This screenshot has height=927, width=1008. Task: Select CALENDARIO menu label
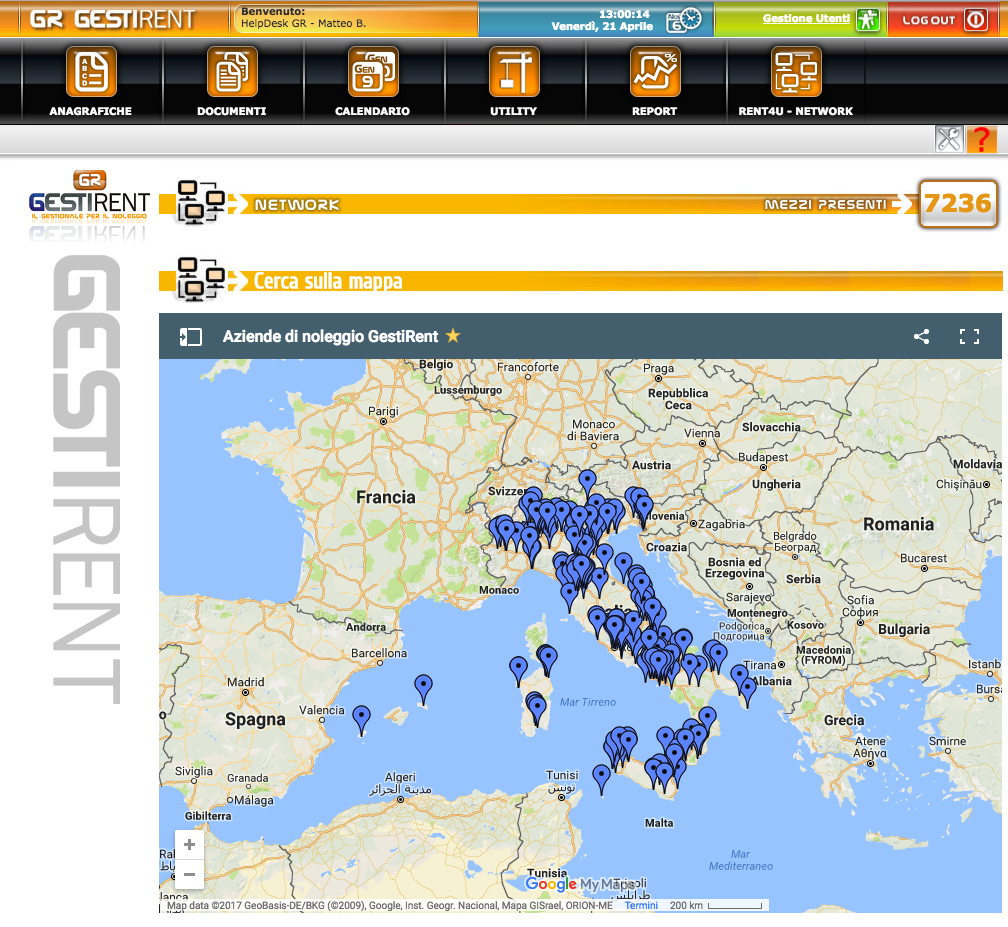tap(372, 111)
